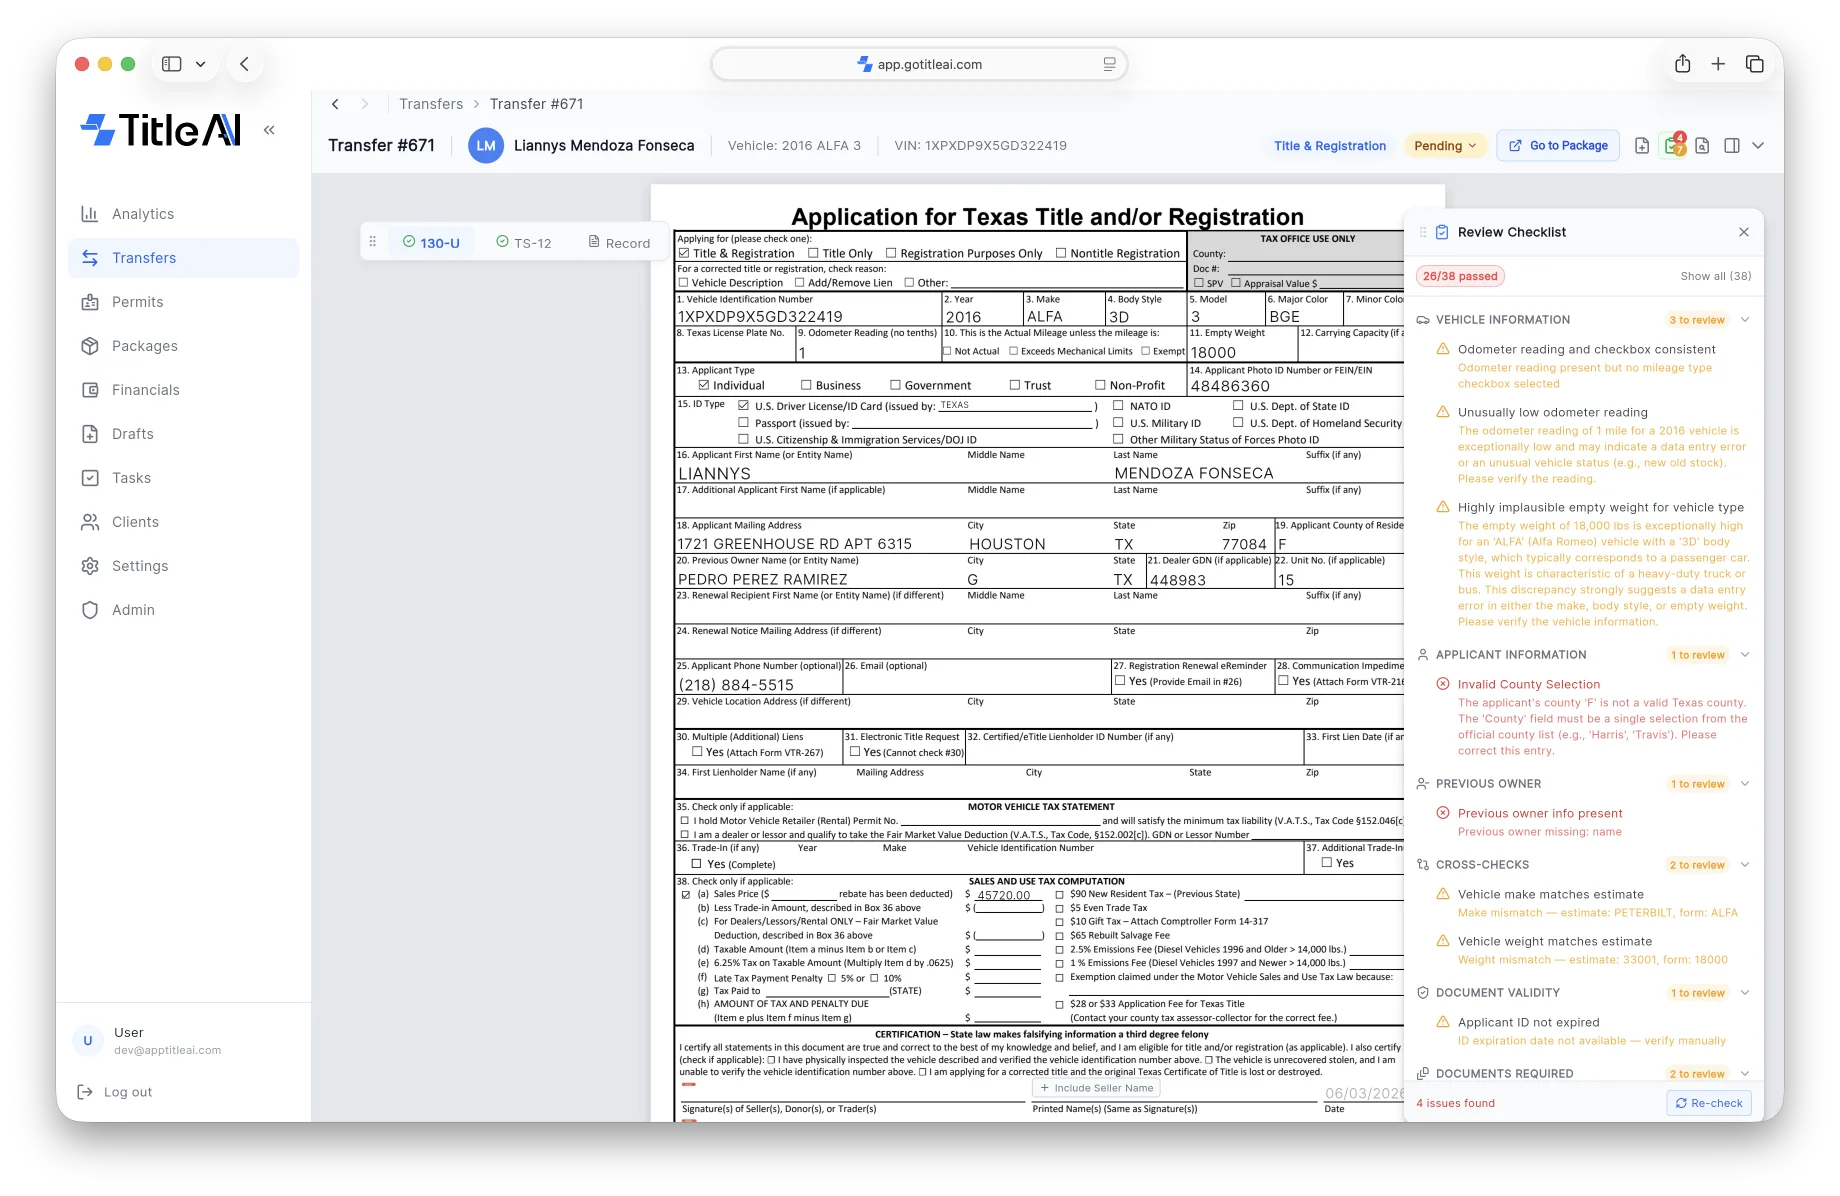1840x1196 pixels.
Task: Grab the document tabs drag handle
Action: click(372, 242)
